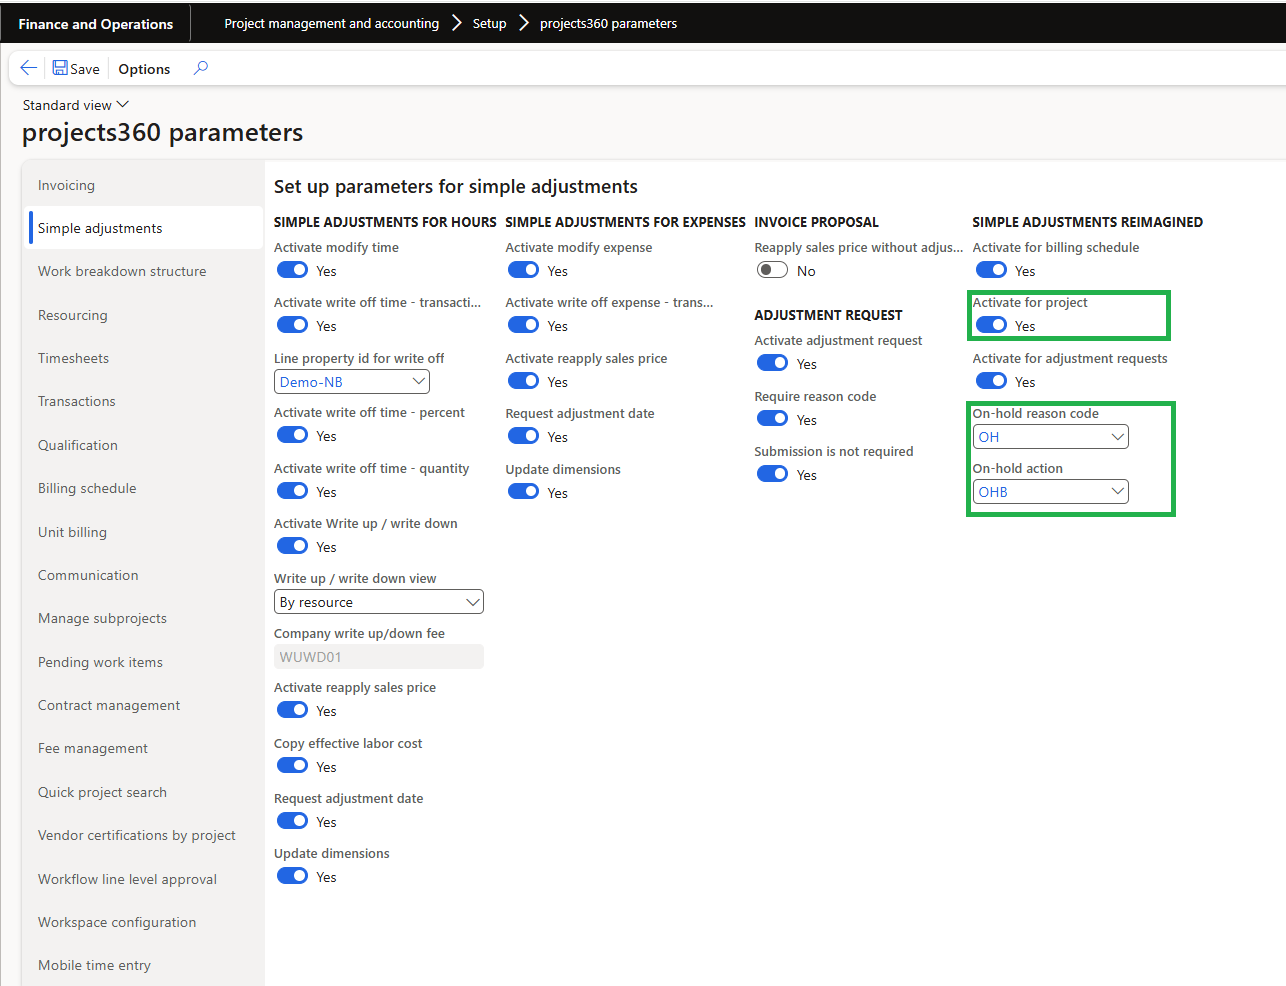Switch to the Billing schedule tab

coord(87,488)
